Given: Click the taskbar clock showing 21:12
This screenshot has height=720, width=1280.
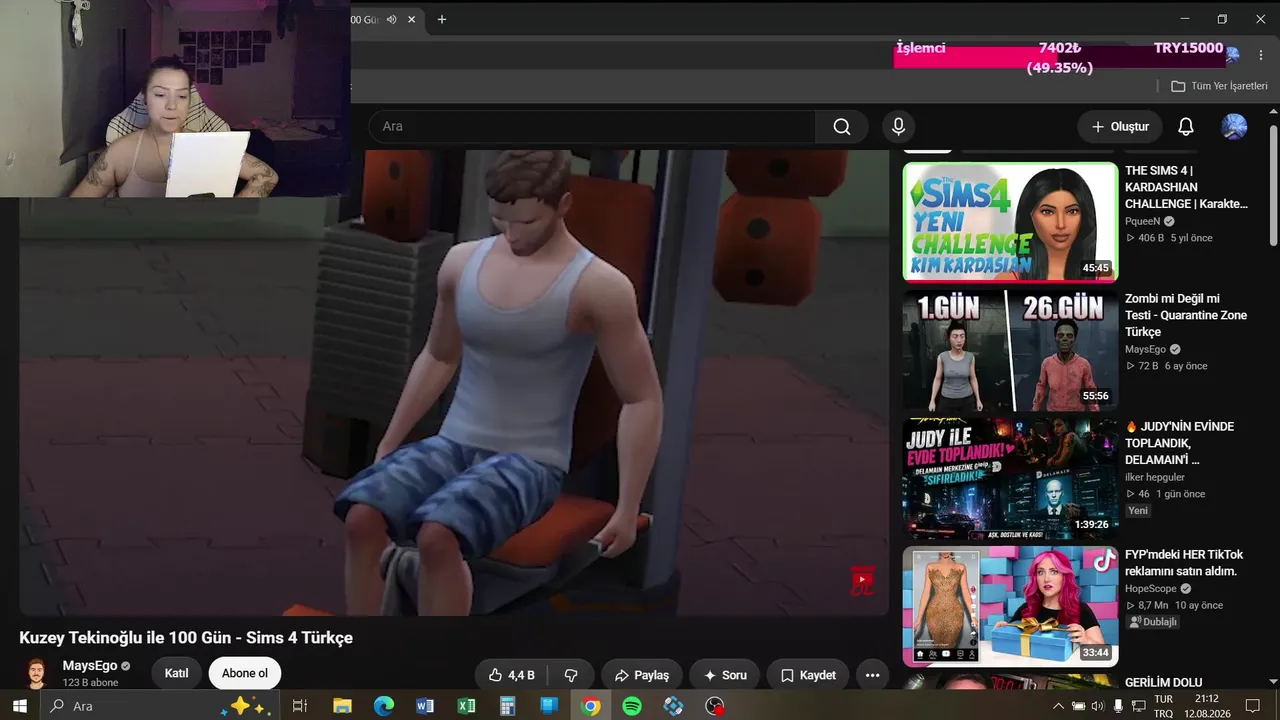Looking at the screenshot, I should (x=1206, y=706).
